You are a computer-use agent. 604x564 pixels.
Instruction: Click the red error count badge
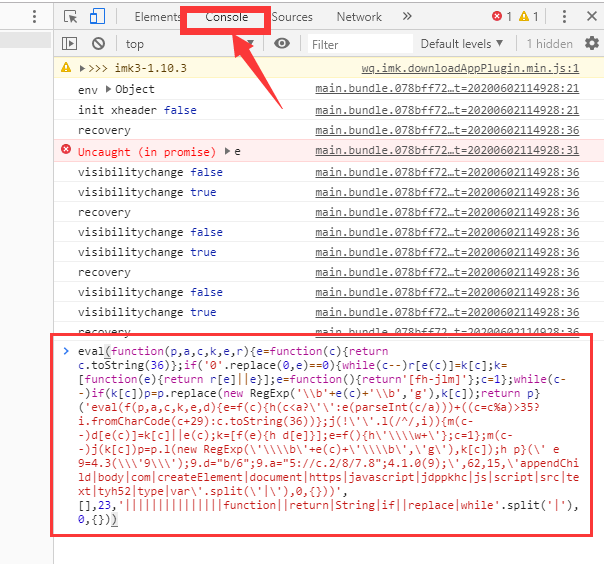coord(502,17)
